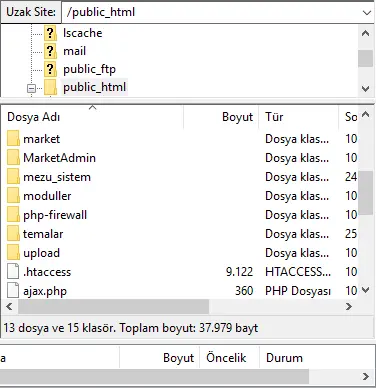Click the file list horizontal scrollbar thumb
This screenshot has height=388, width=376.
114,306
